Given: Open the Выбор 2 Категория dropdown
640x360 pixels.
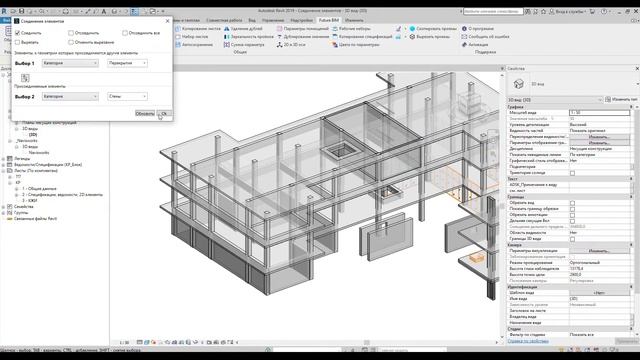Looking at the screenshot, I should (x=70, y=97).
